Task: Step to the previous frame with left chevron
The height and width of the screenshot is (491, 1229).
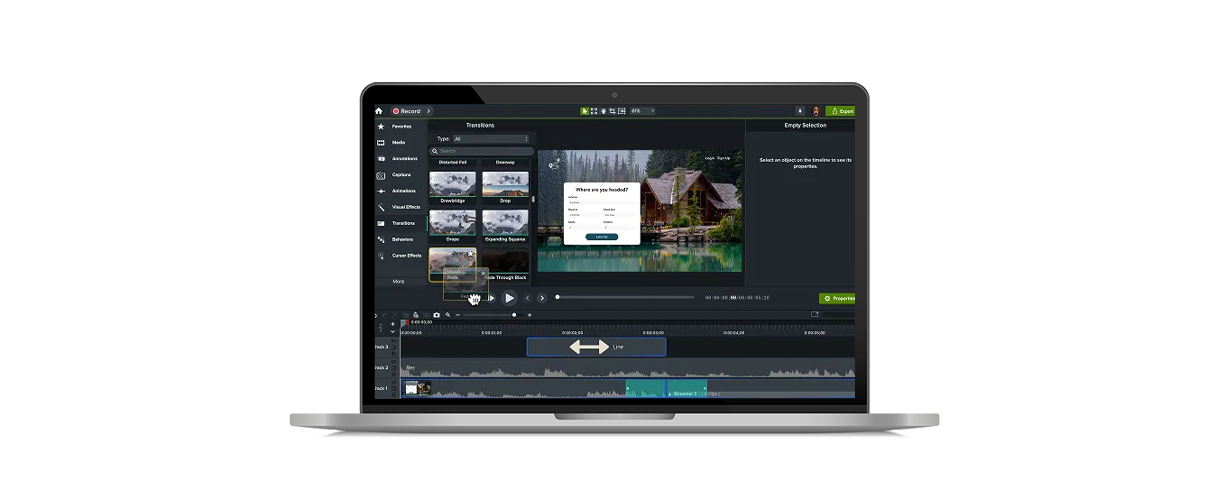Action: click(x=528, y=298)
